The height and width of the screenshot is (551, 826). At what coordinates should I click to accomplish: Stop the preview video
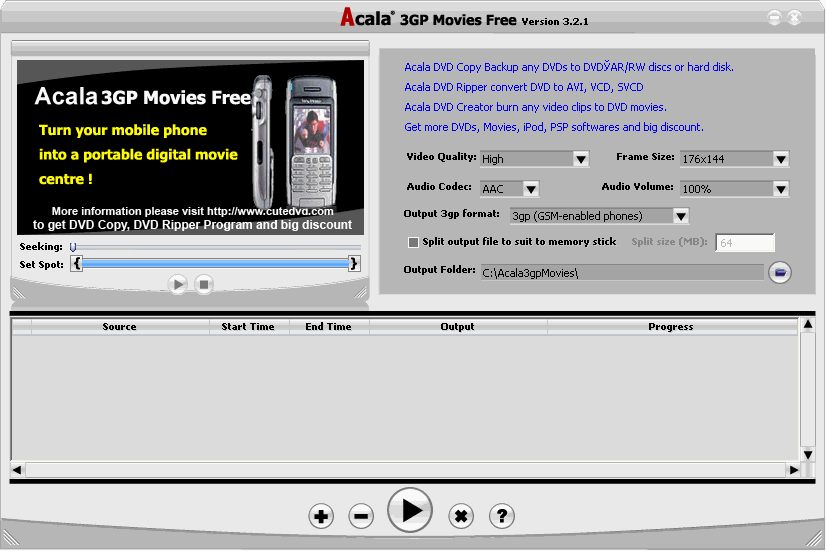(x=204, y=284)
